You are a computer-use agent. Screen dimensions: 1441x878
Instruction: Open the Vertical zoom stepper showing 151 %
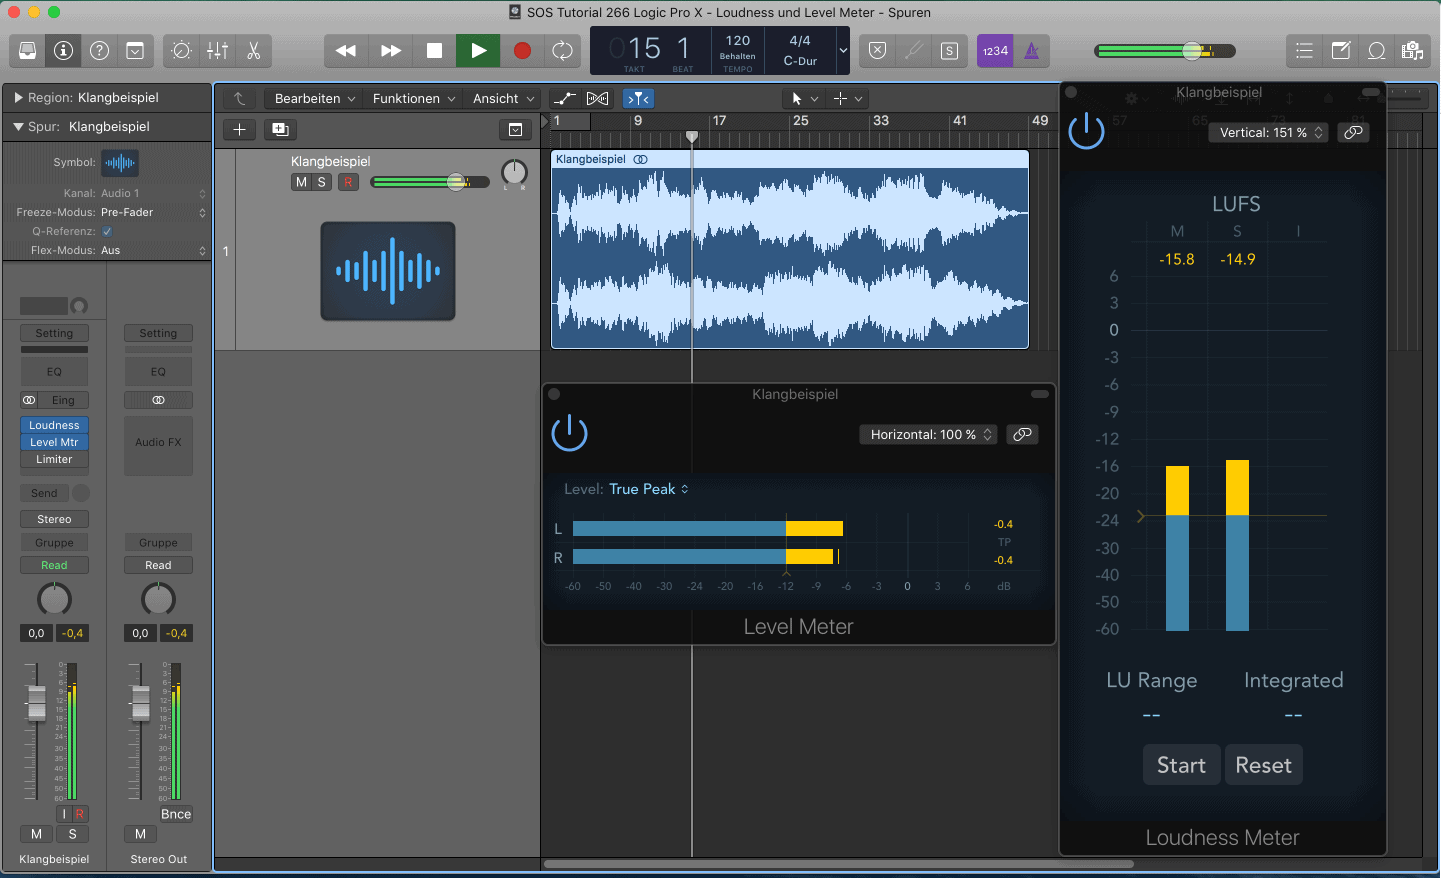pos(1268,132)
